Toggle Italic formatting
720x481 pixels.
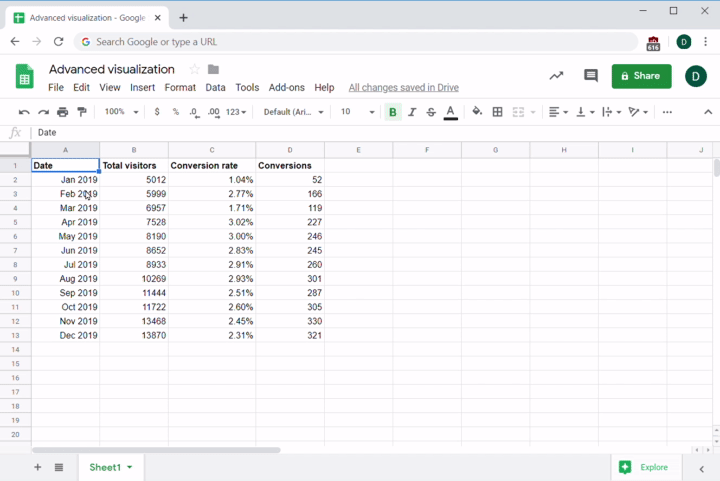click(412, 112)
